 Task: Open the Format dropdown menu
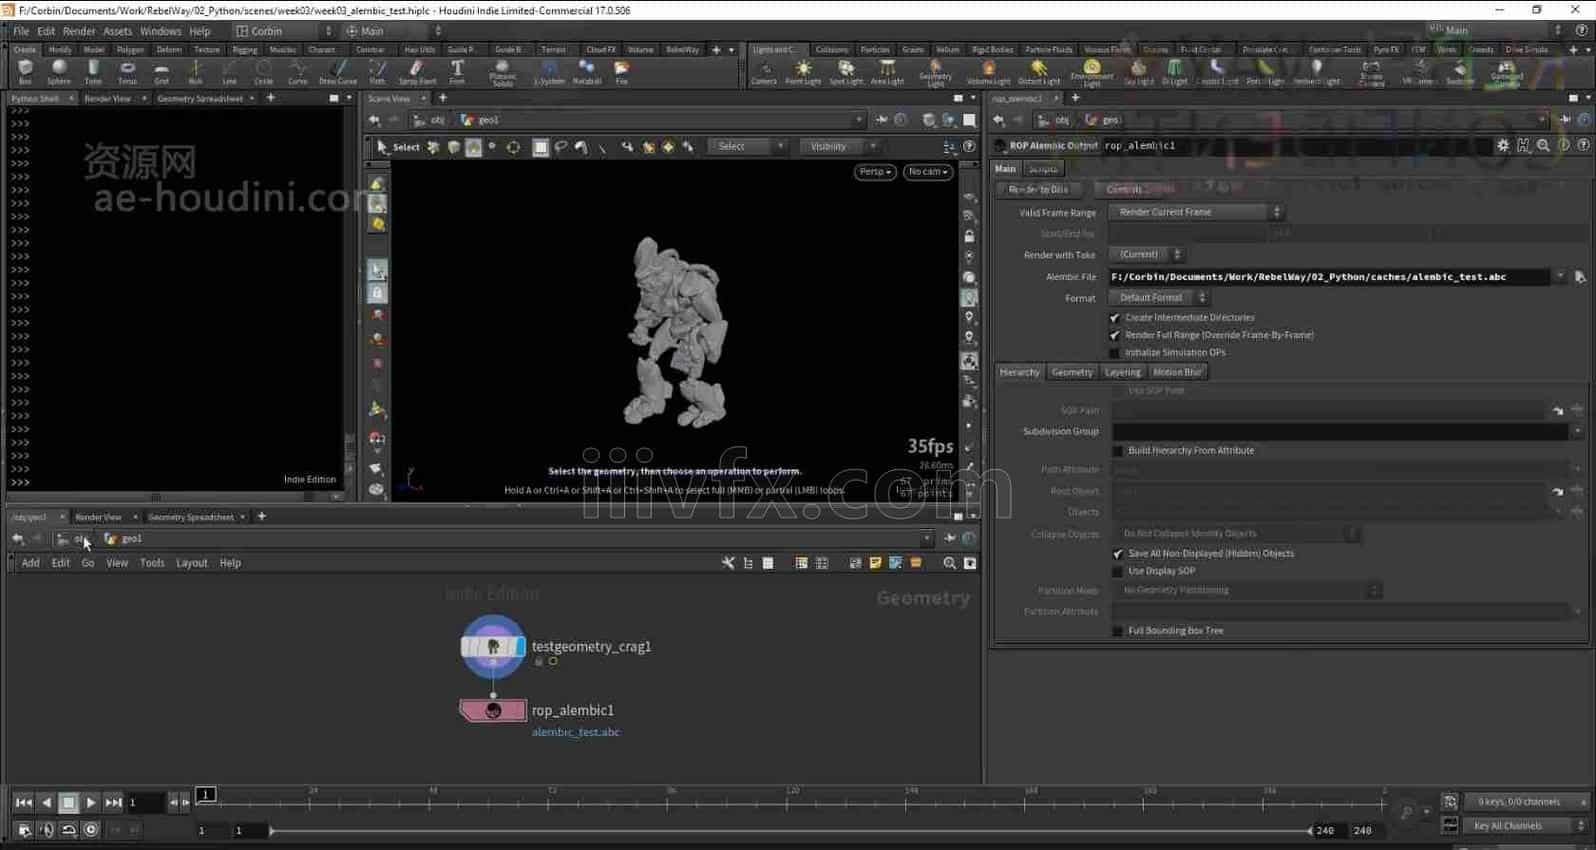pos(1158,298)
